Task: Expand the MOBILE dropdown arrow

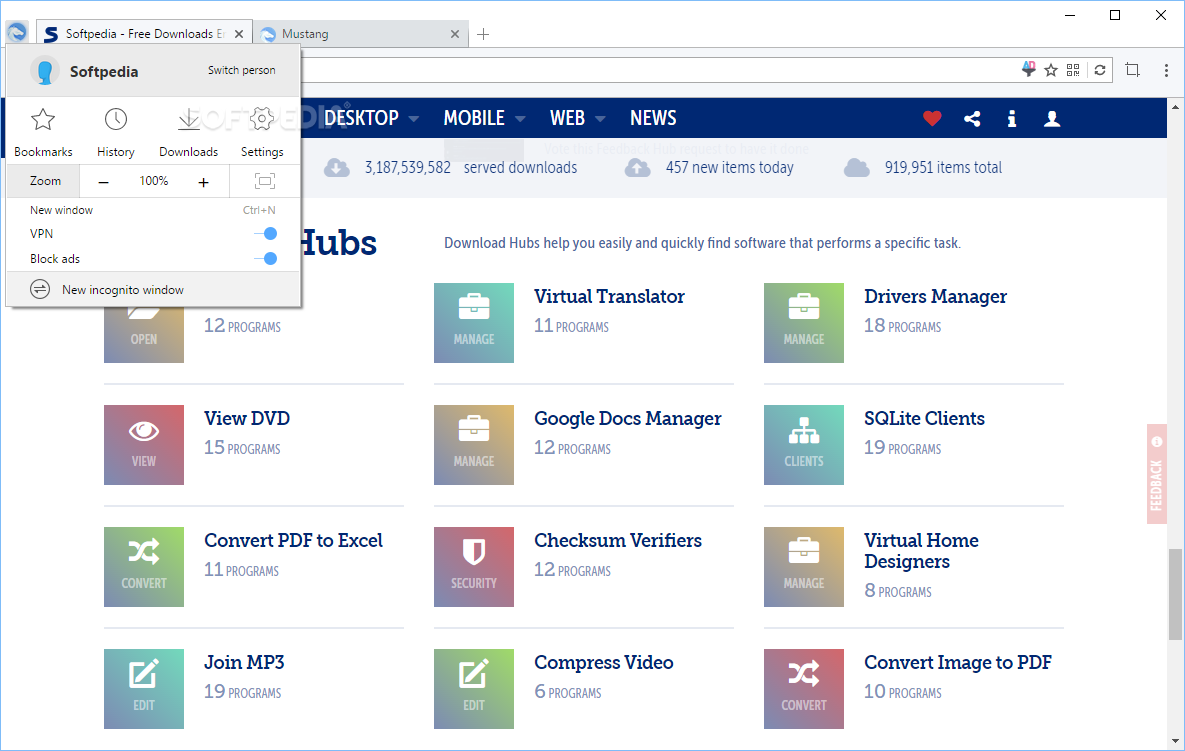Action: [520, 119]
